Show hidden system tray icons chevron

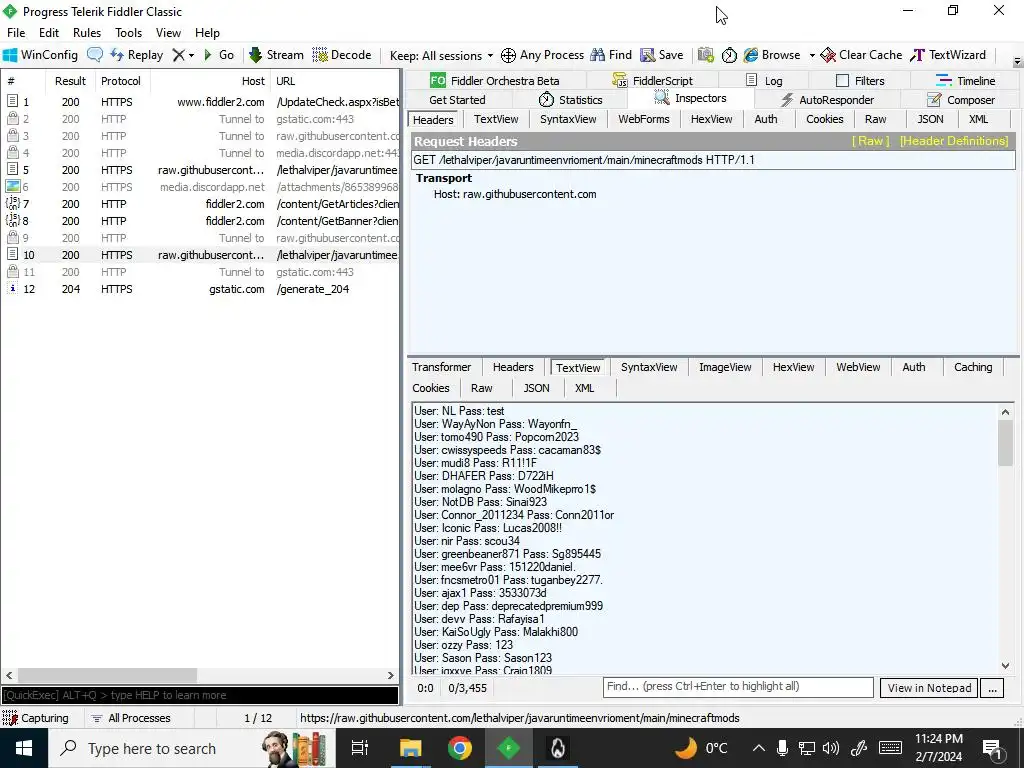point(758,748)
